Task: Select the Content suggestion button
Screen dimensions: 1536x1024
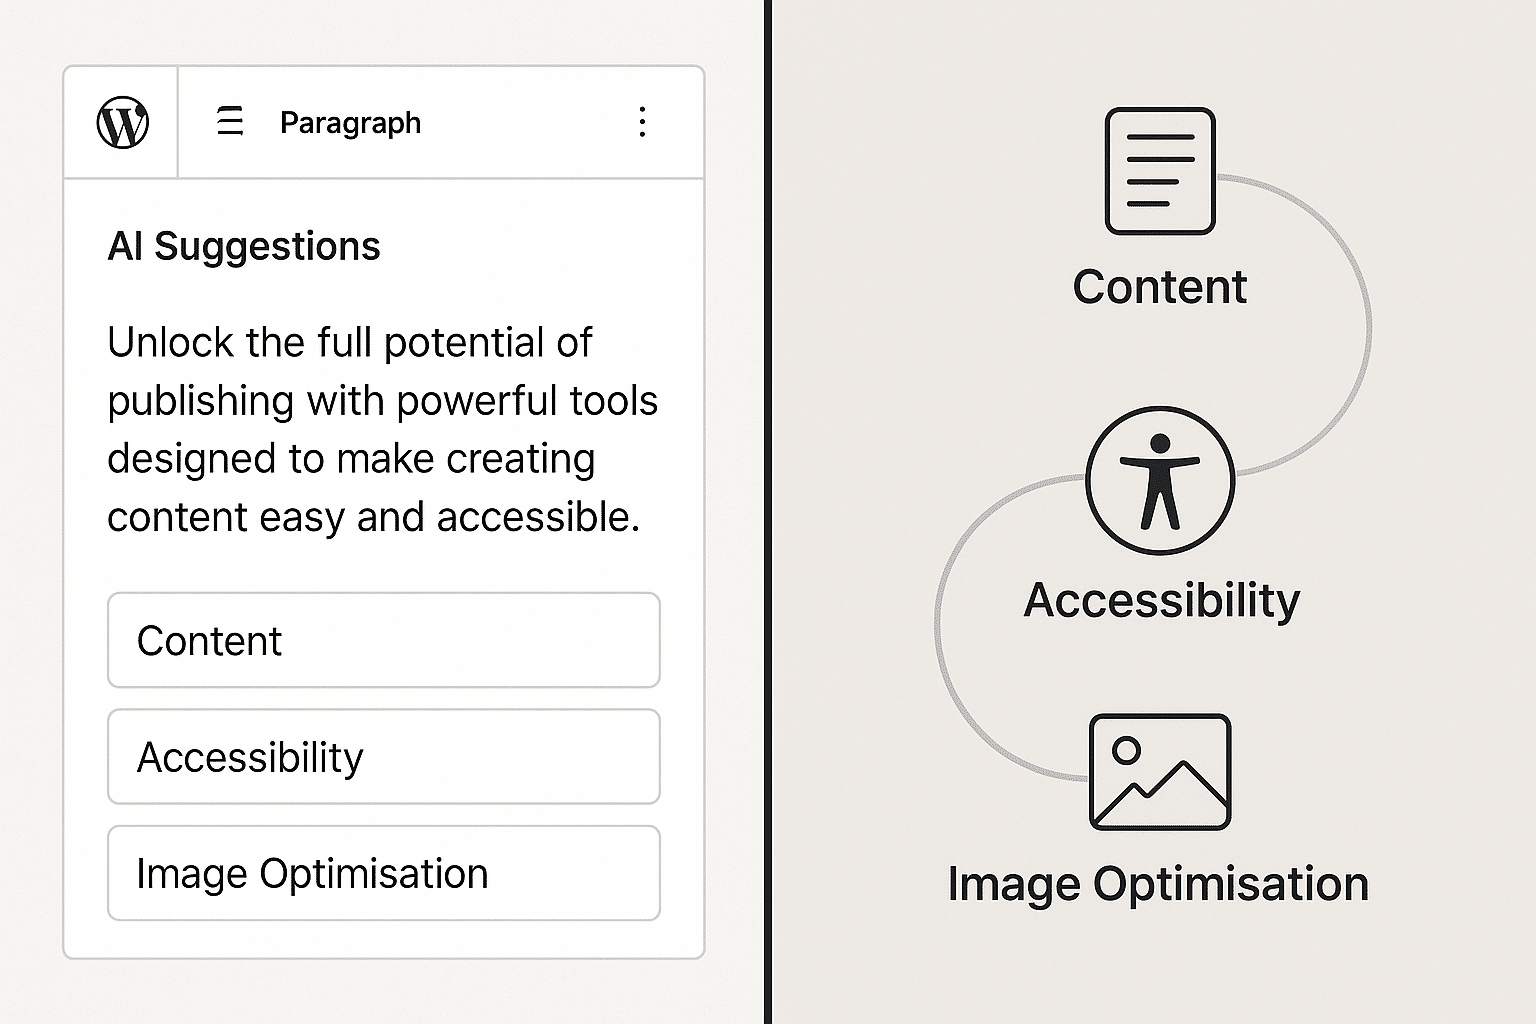Action: pos(384,640)
